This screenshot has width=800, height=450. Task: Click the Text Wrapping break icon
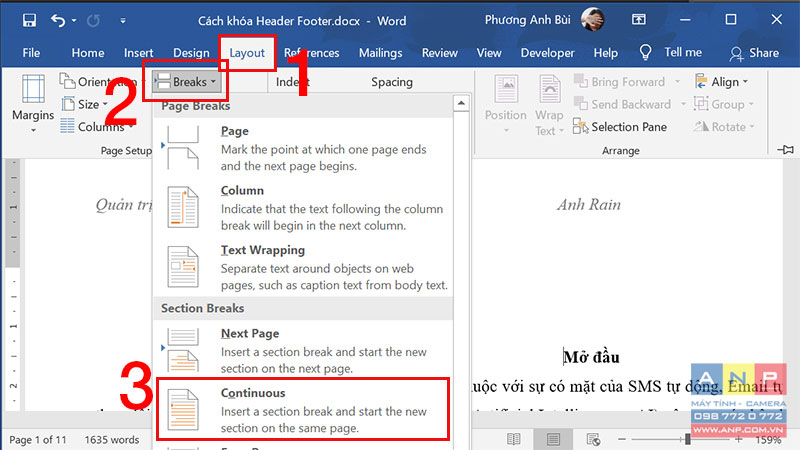click(183, 267)
